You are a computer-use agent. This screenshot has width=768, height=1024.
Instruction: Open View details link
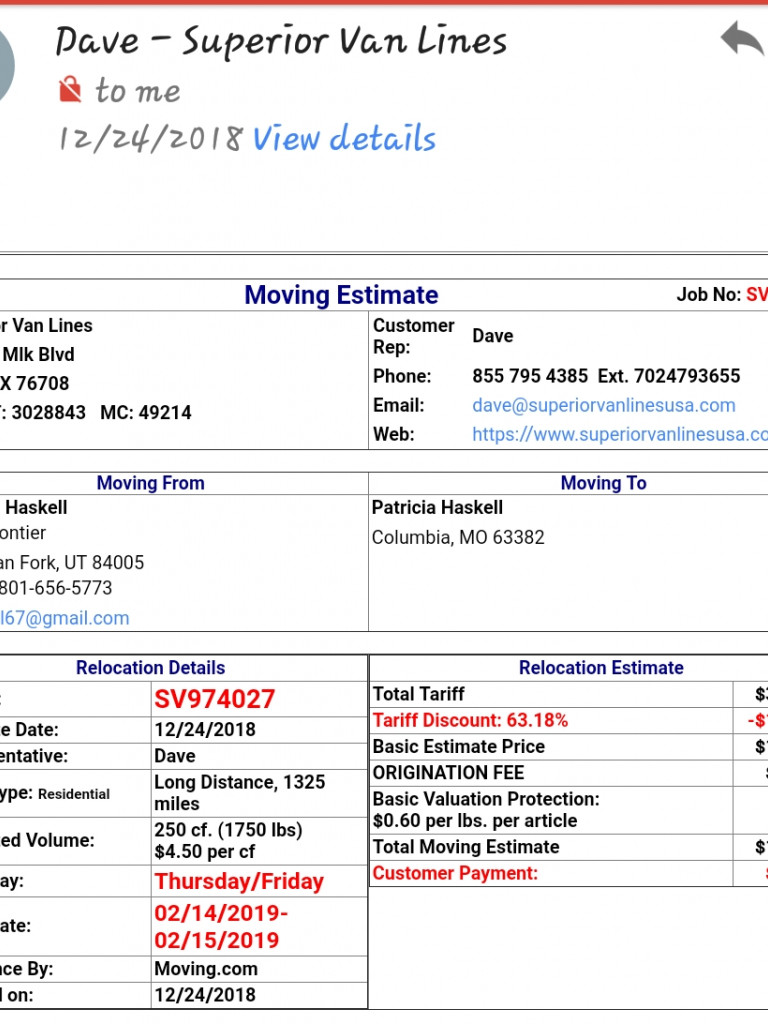(344, 138)
